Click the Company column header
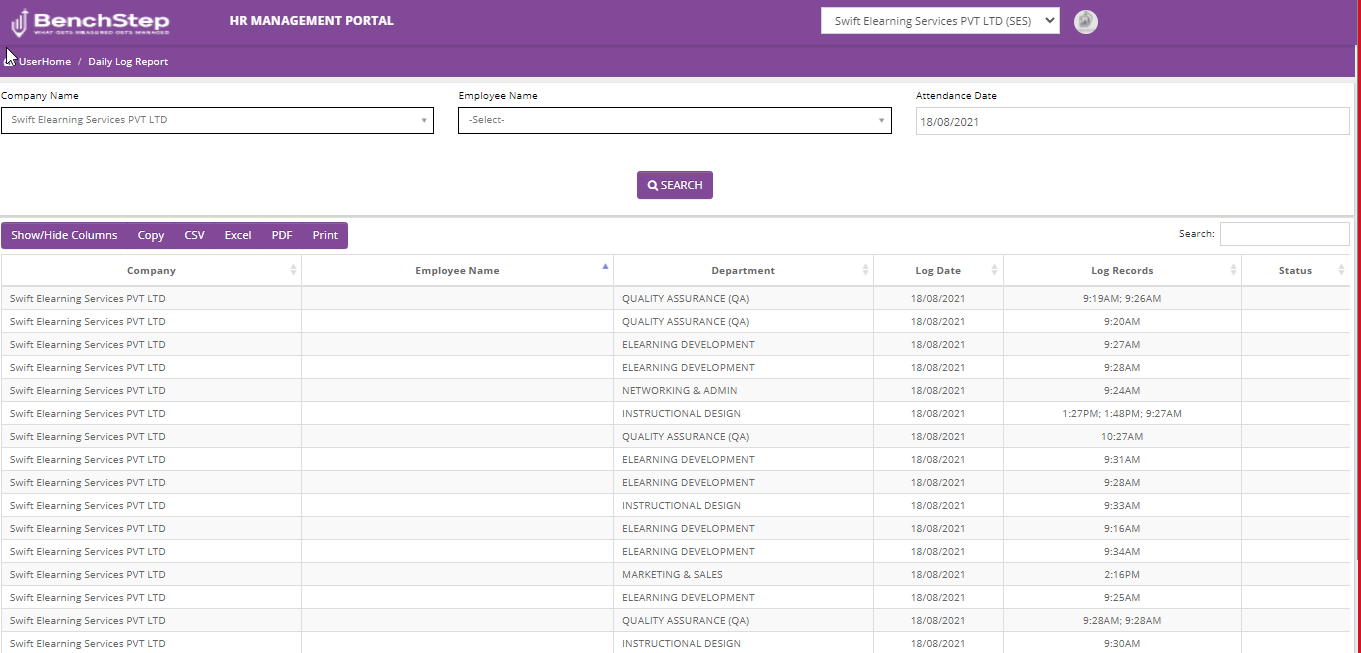1361x653 pixels. point(151,270)
